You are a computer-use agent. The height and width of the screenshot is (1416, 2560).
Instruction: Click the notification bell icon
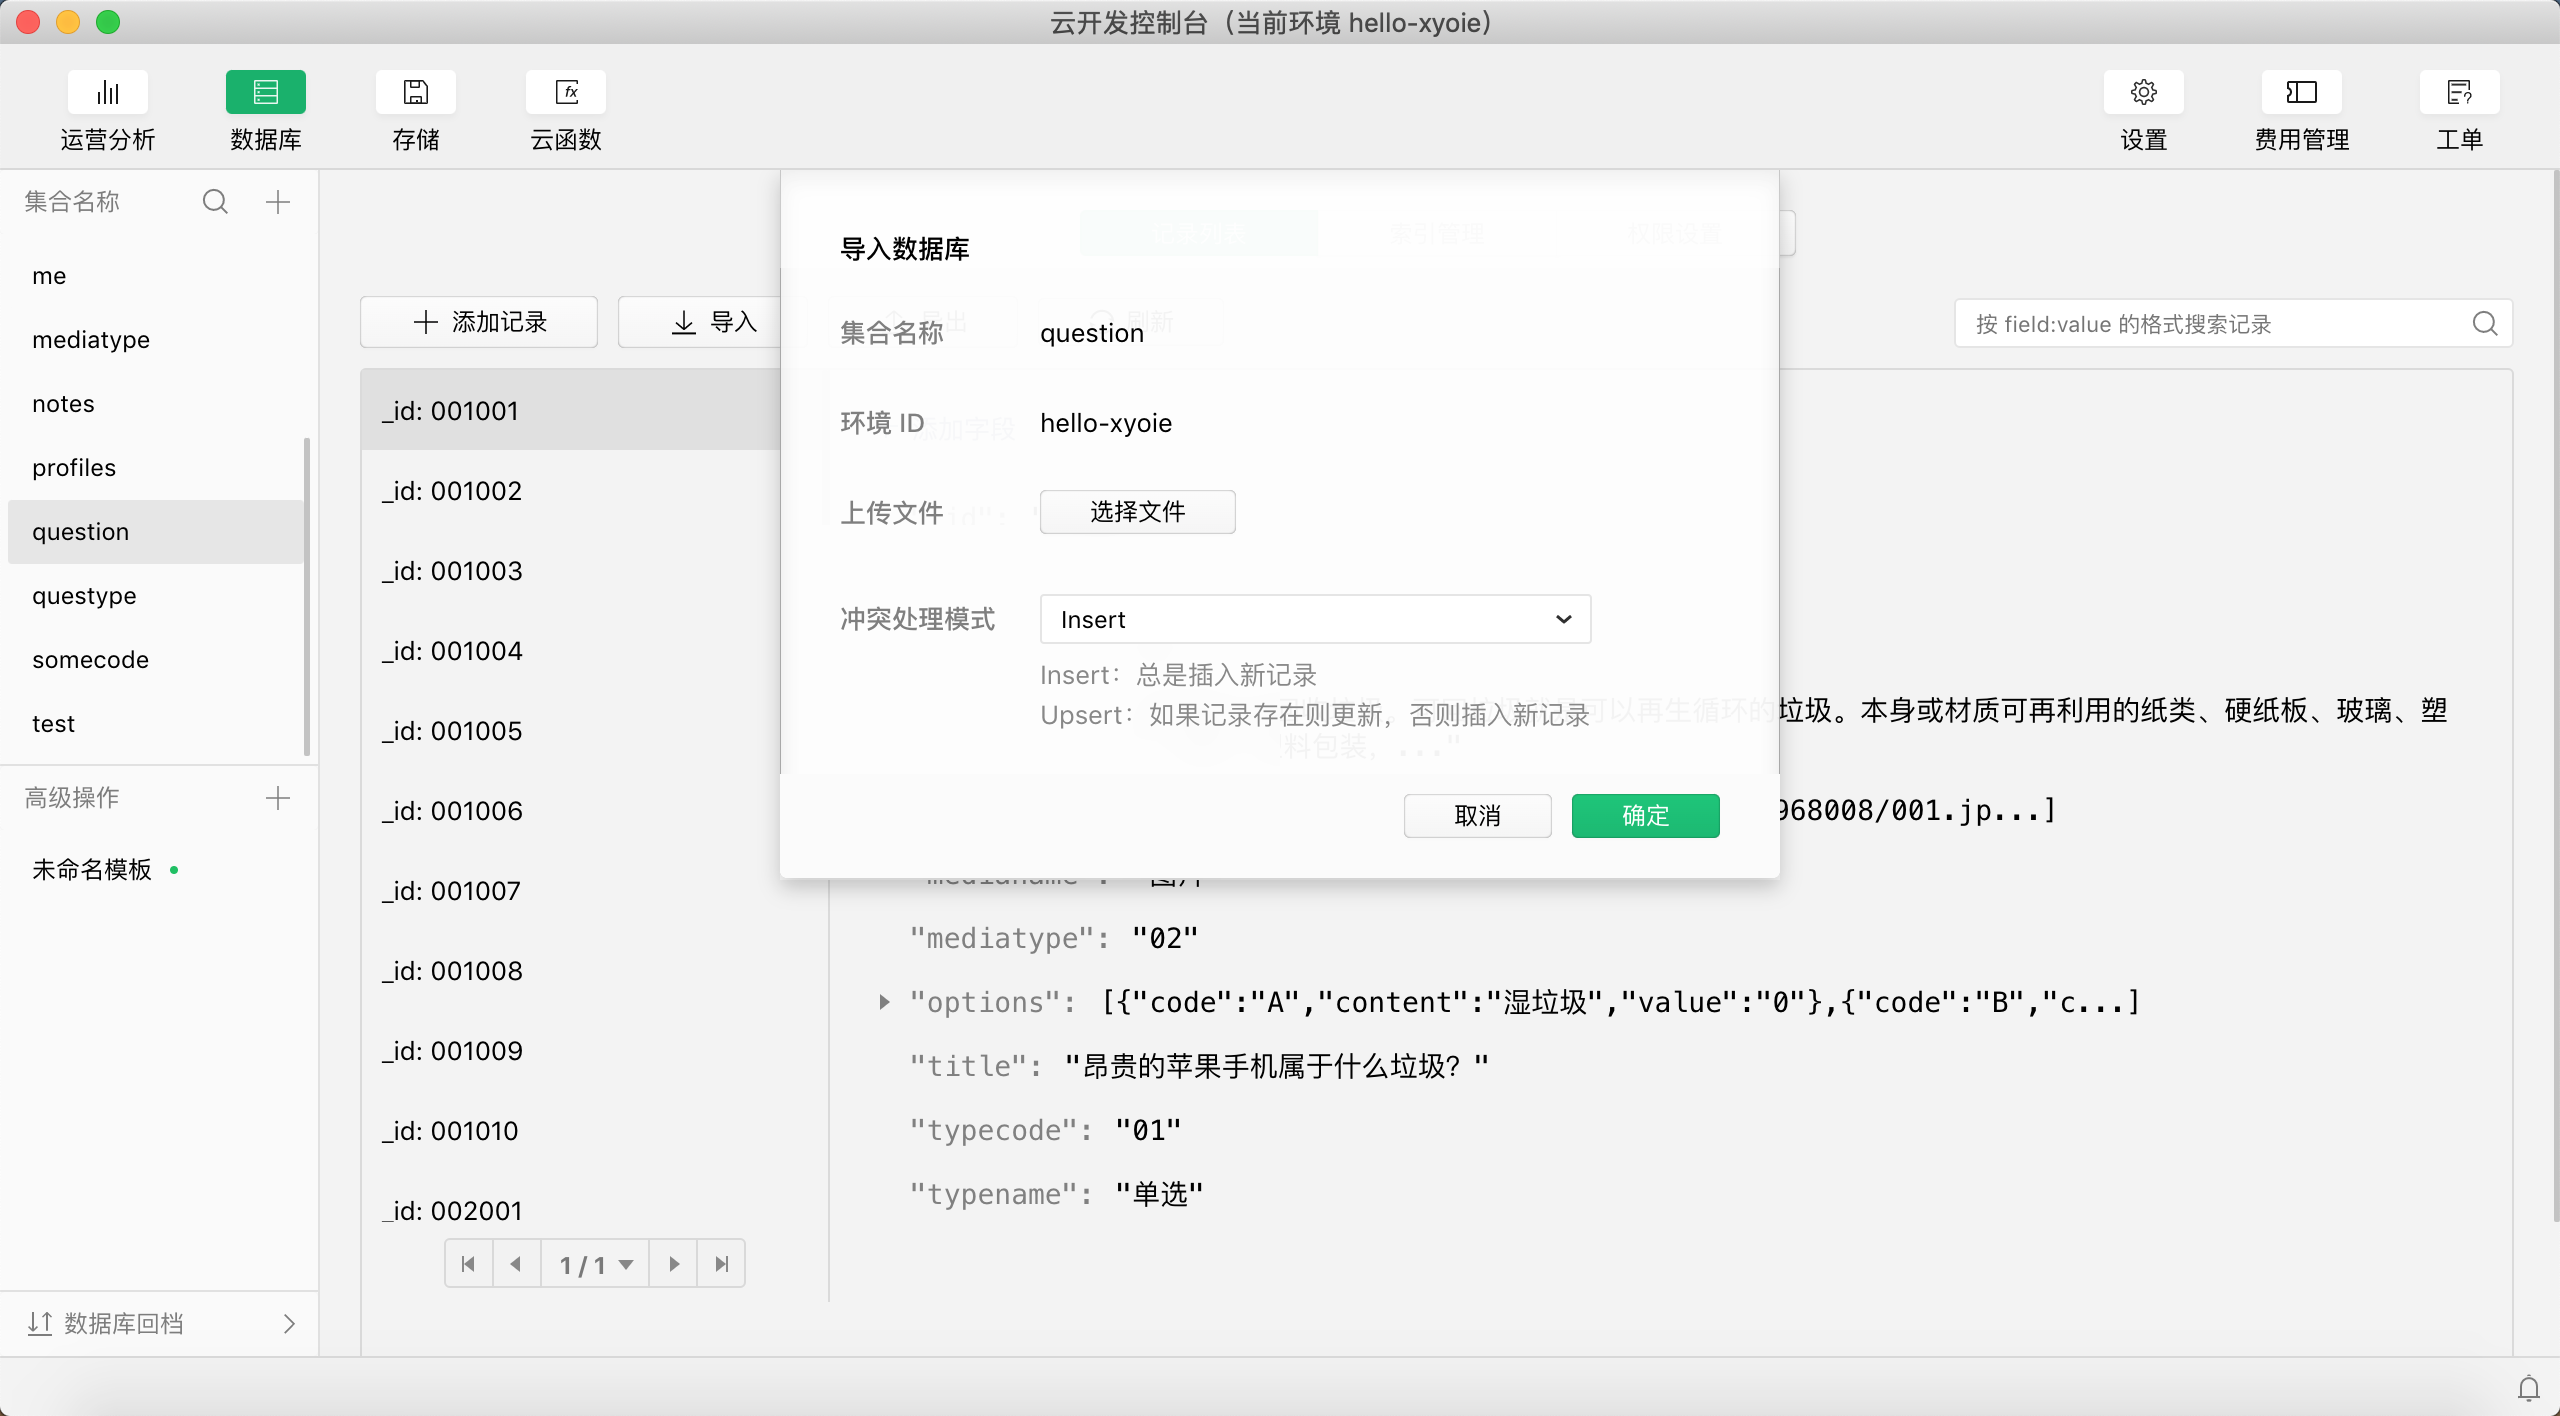[x=2529, y=1388]
